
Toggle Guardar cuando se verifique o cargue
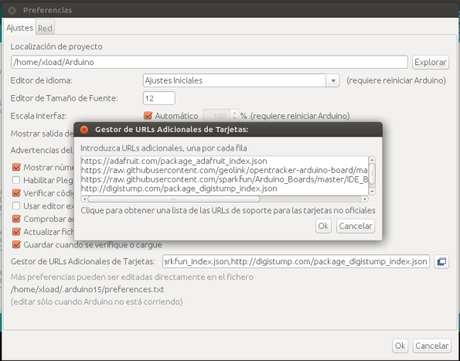[16, 245]
